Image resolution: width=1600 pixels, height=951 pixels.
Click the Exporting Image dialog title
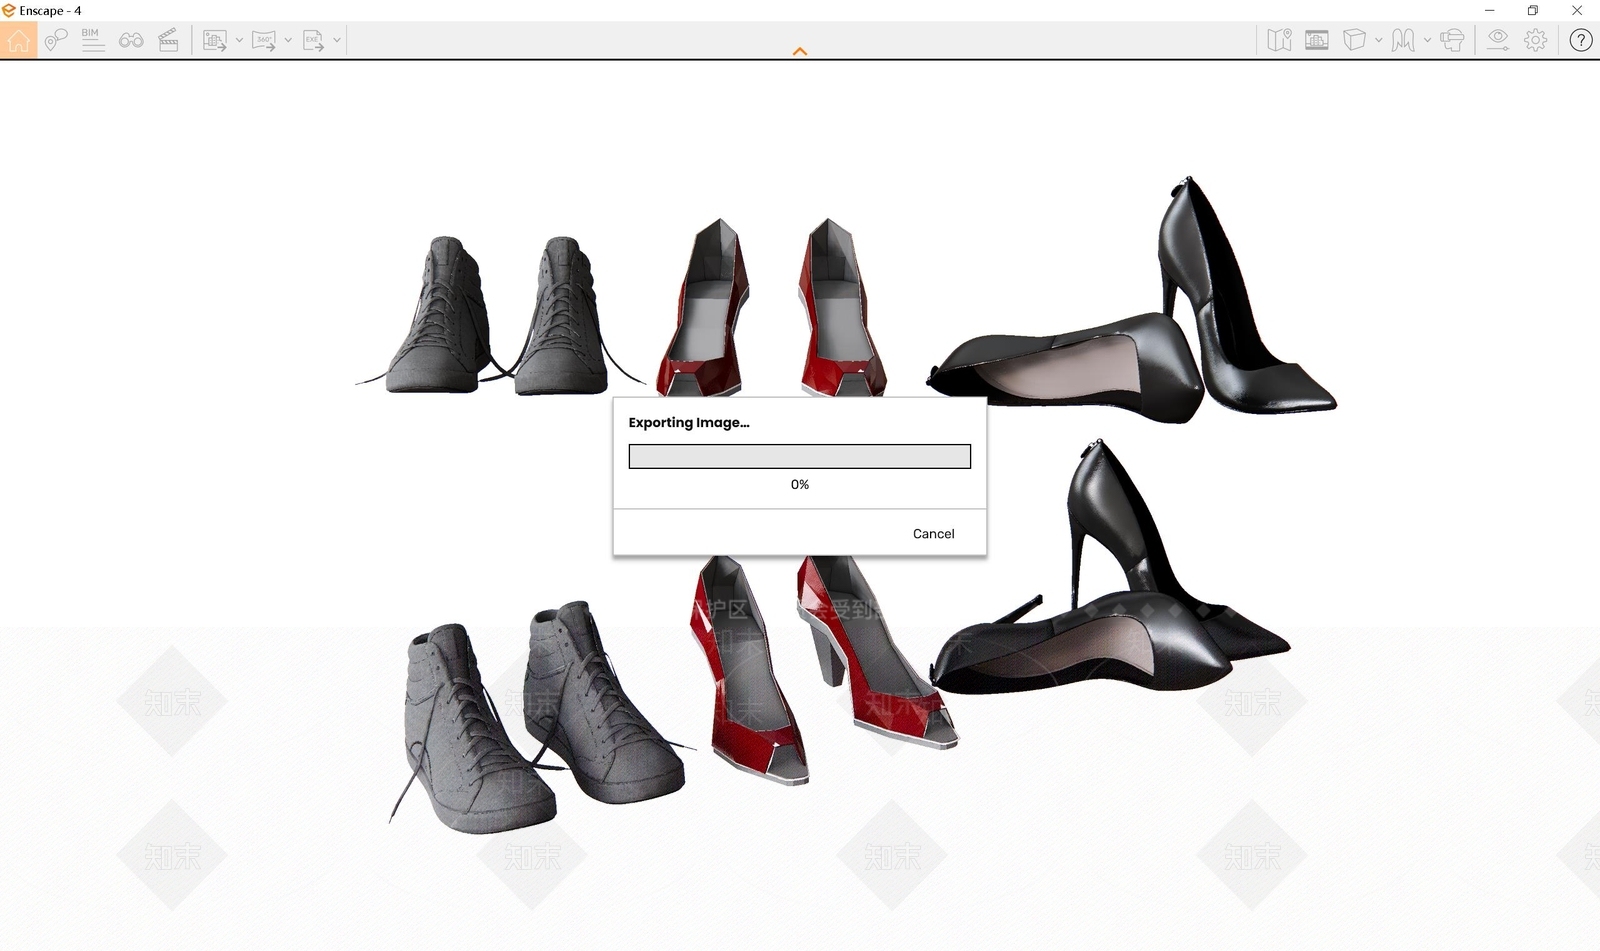pos(689,422)
